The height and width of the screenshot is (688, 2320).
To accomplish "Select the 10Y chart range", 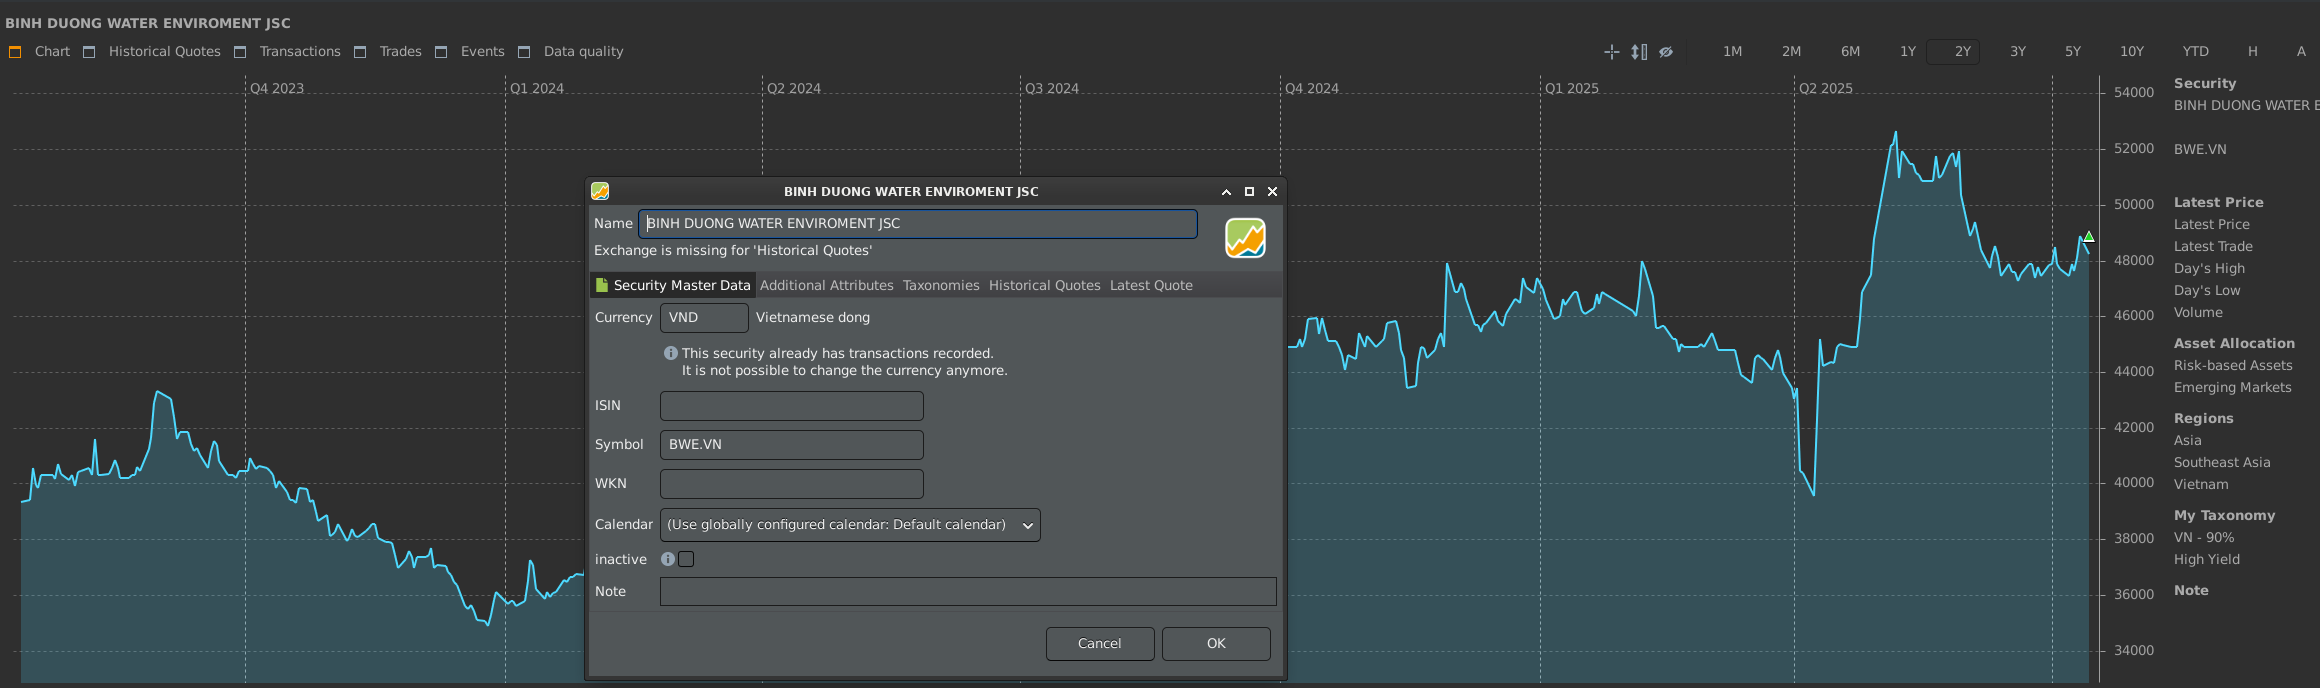I will [2132, 51].
